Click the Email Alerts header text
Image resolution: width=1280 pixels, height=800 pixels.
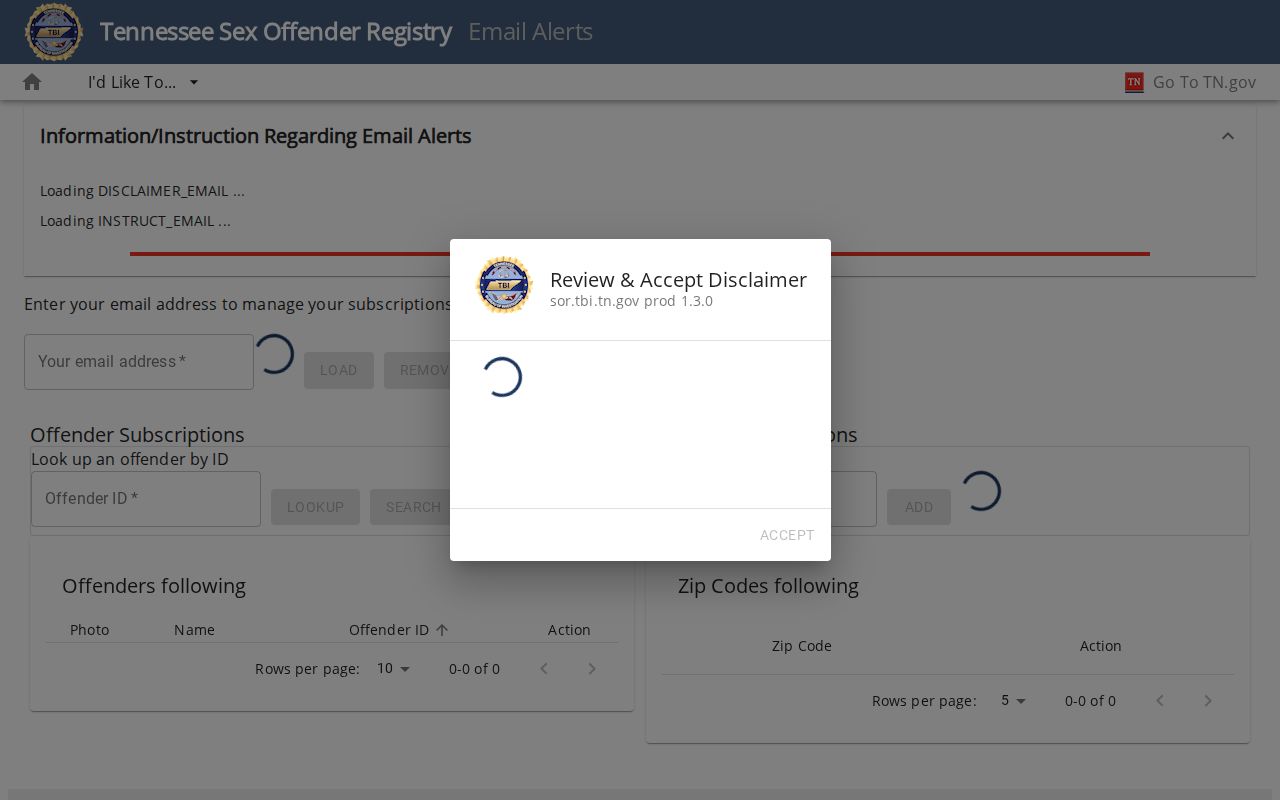(x=531, y=32)
